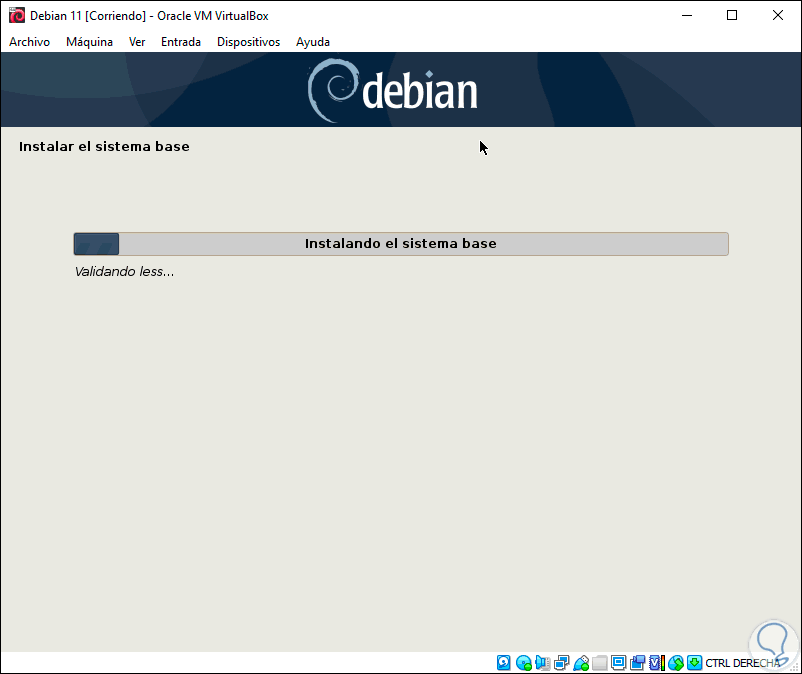Open the Dispositivos menu

248,42
